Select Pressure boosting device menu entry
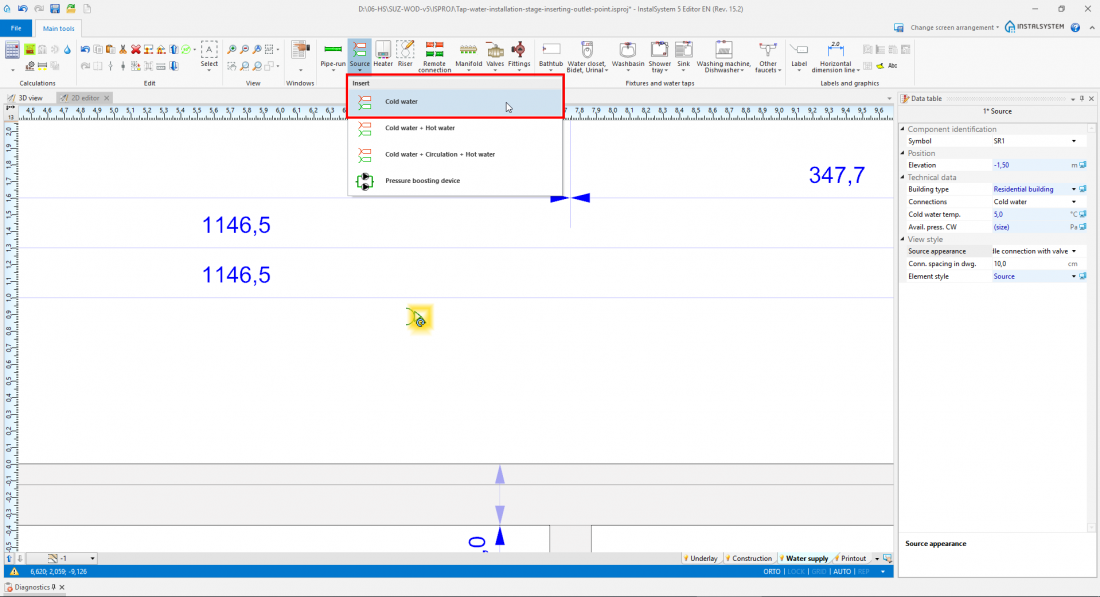 (422, 181)
